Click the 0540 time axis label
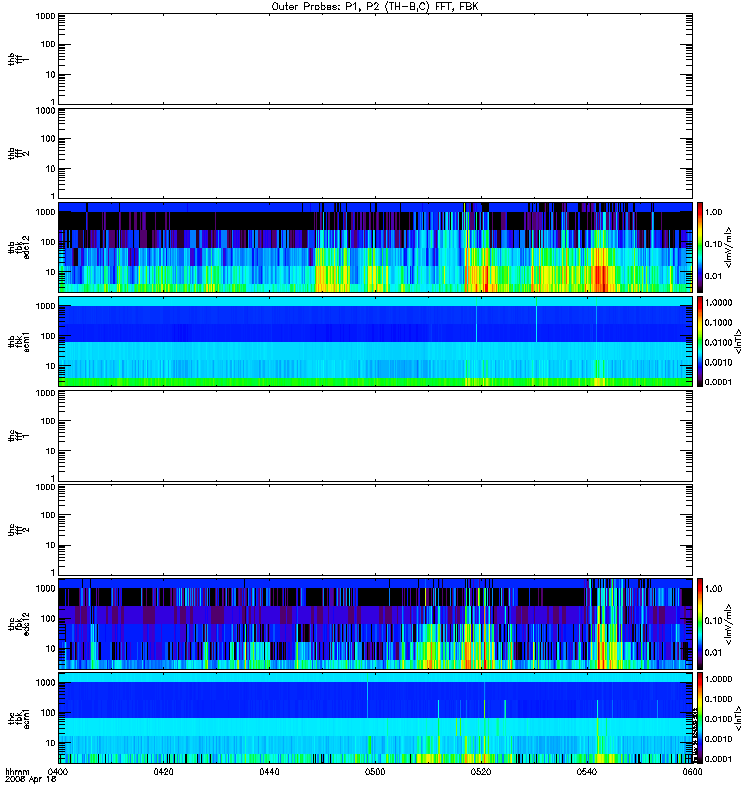750x800 pixels. click(x=587, y=772)
